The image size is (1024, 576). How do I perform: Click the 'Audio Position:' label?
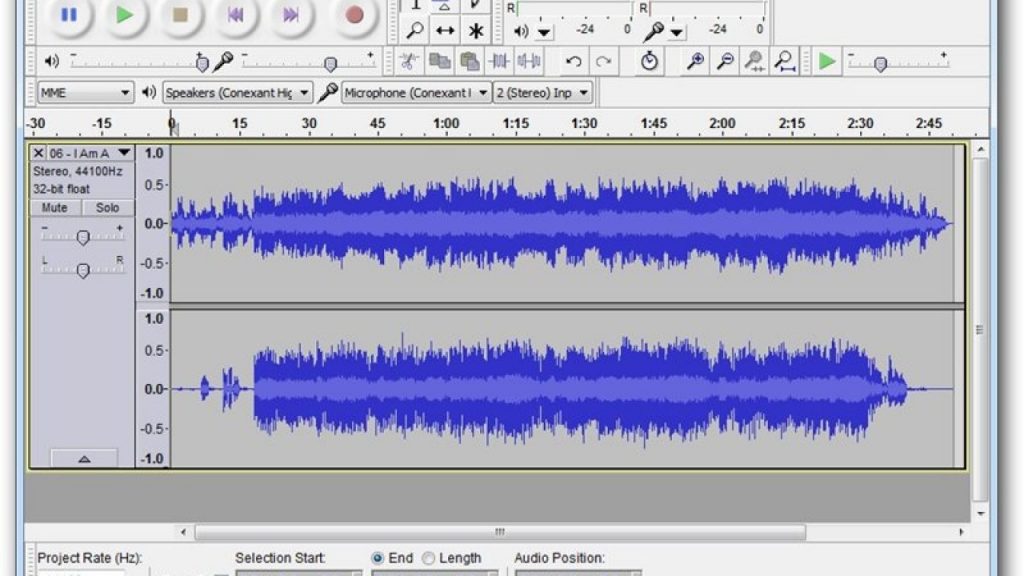[560, 558]
